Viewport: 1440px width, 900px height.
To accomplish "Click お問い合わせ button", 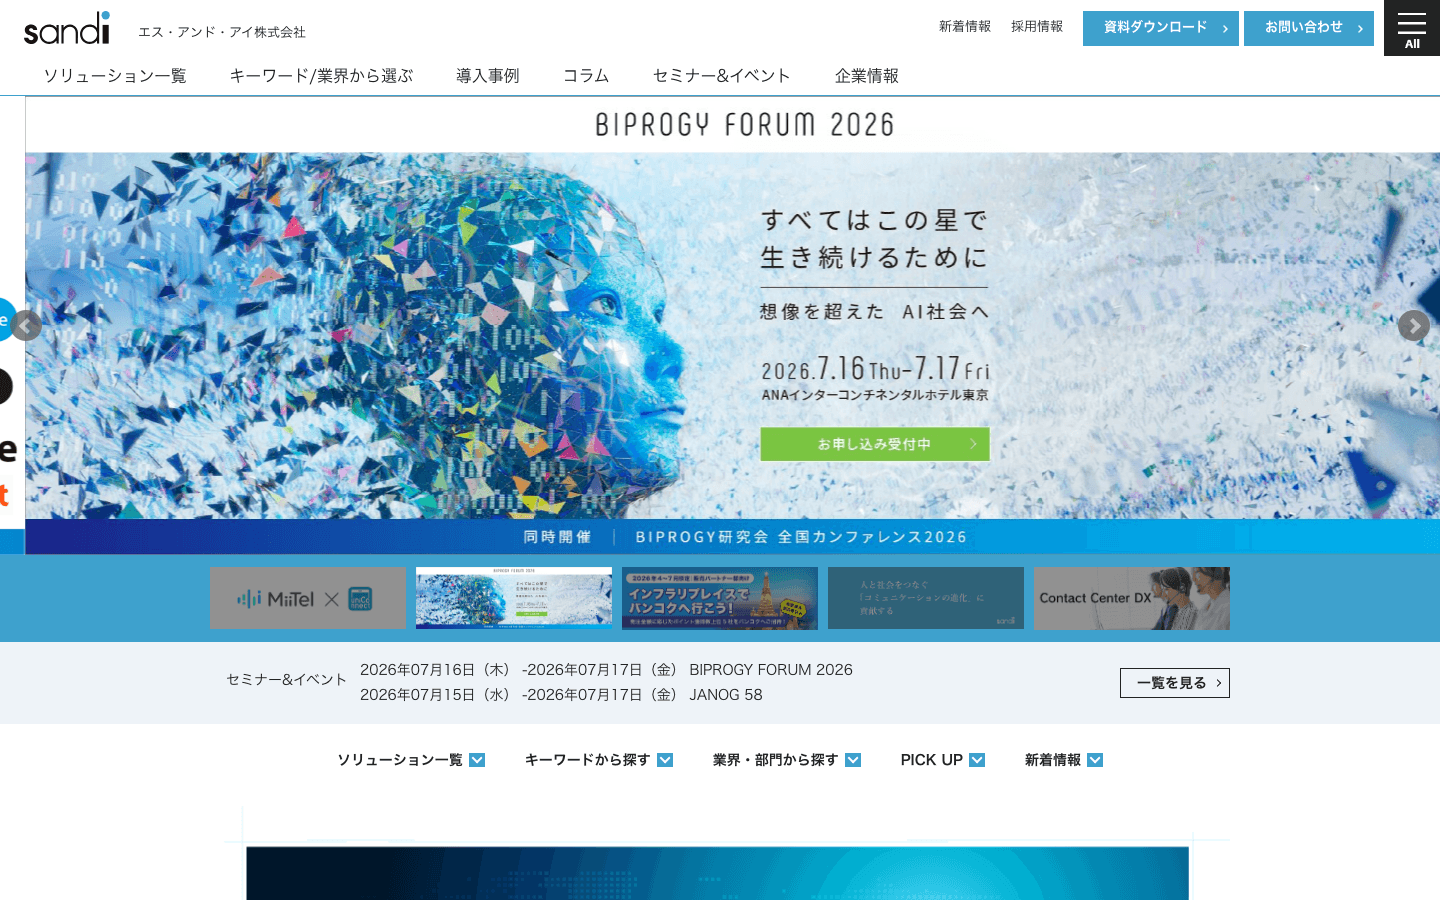I will pos(1308,28).
